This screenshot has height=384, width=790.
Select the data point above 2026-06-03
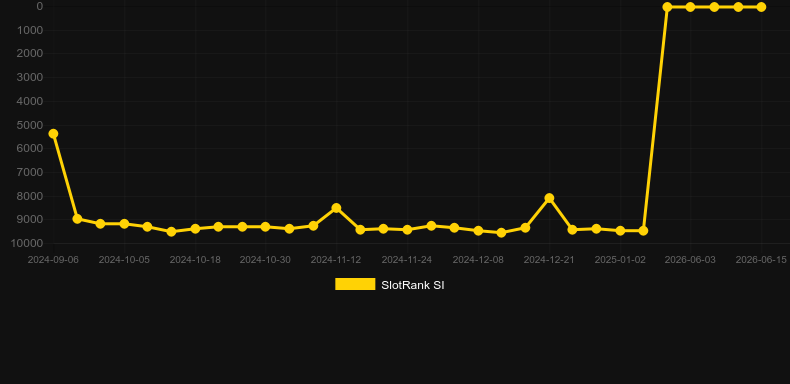point(690,7)
